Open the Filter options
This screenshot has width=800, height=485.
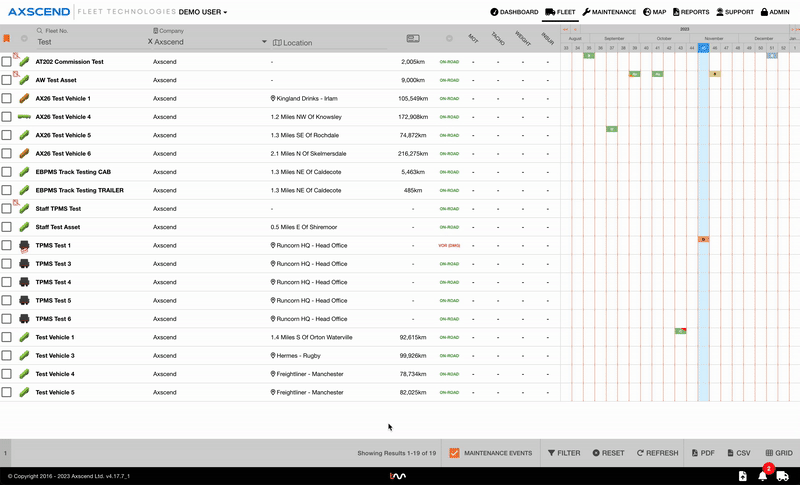[x=563, y=453]
